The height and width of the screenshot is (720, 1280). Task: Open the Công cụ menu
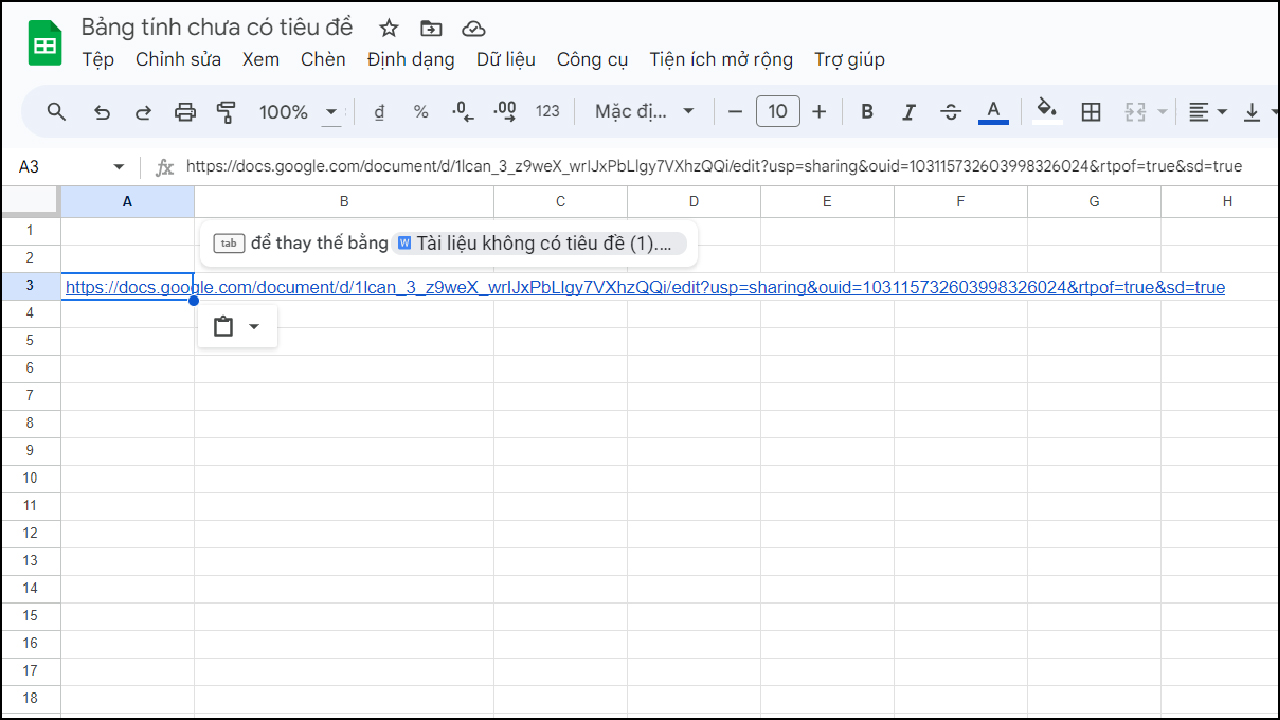592,60
